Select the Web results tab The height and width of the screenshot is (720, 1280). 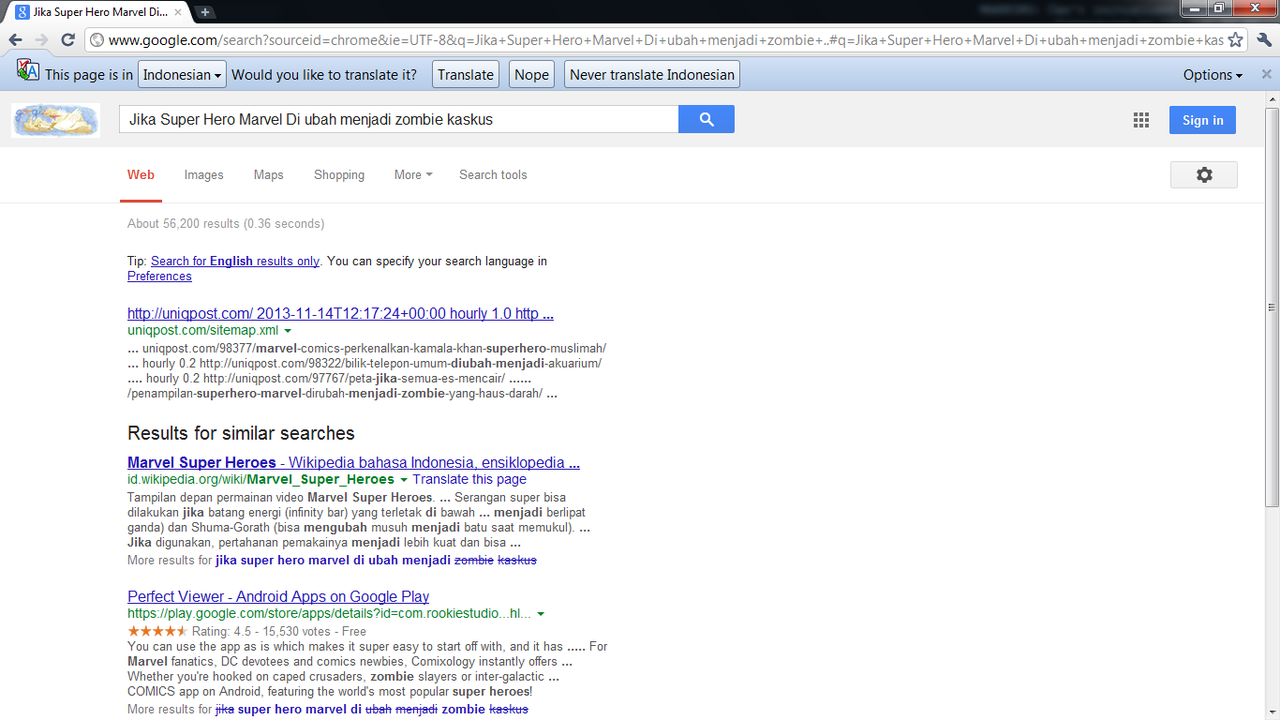[141, 175]
